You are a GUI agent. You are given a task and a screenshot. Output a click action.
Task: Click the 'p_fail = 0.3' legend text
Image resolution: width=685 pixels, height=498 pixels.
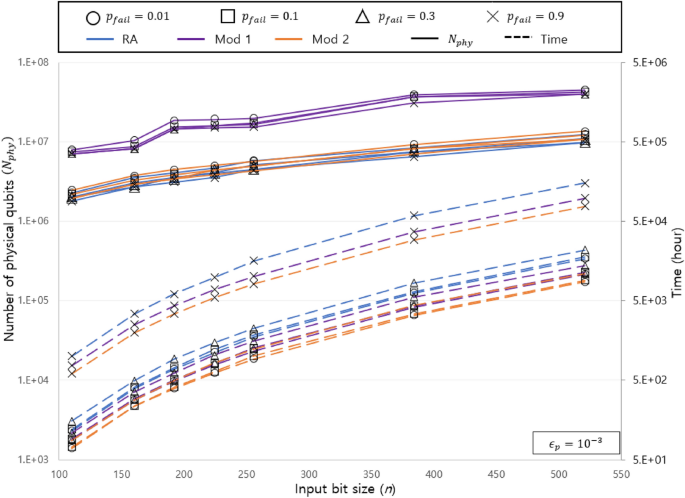point(406,17)
